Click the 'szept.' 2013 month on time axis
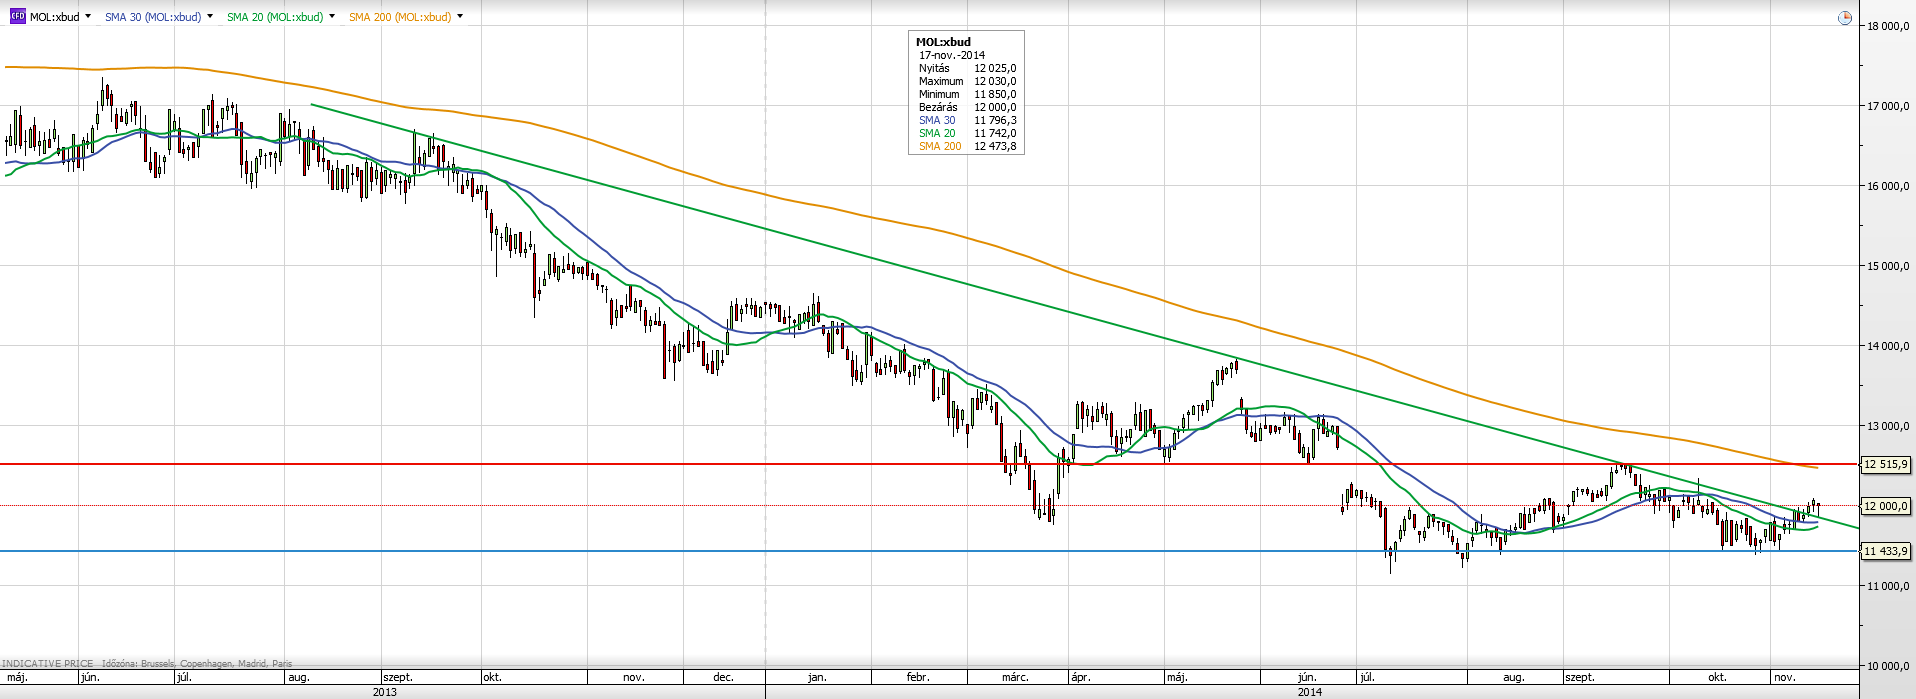1916x699 pixels. point(398,677)
